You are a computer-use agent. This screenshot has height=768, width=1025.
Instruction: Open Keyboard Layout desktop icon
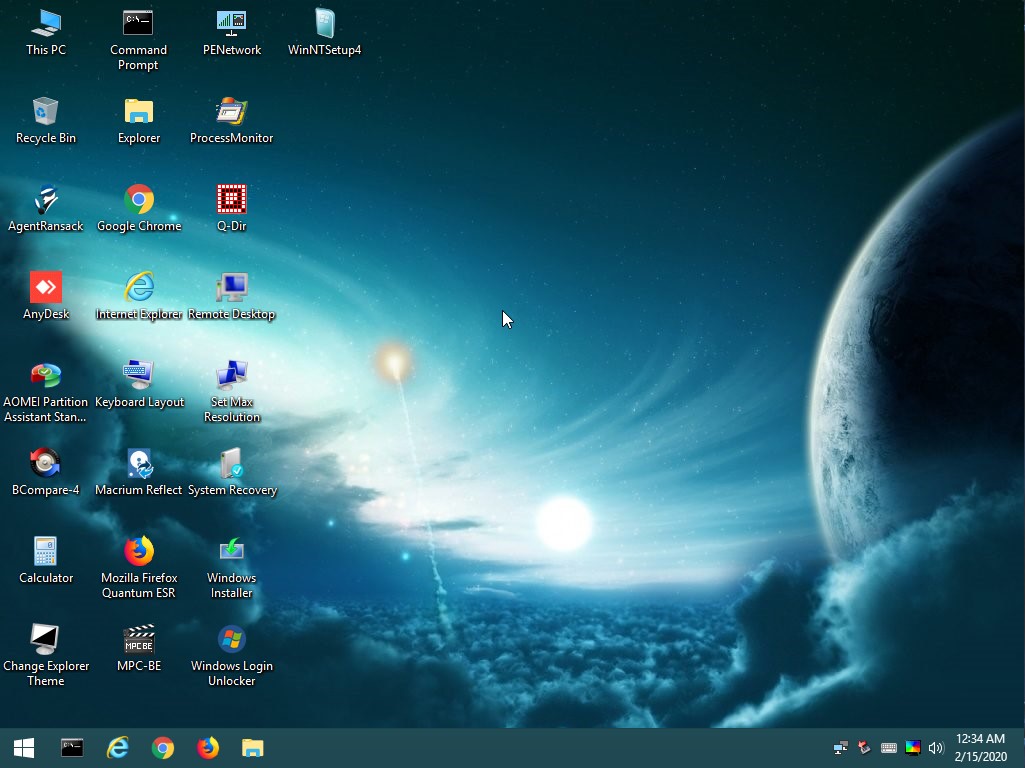(139, 385)
